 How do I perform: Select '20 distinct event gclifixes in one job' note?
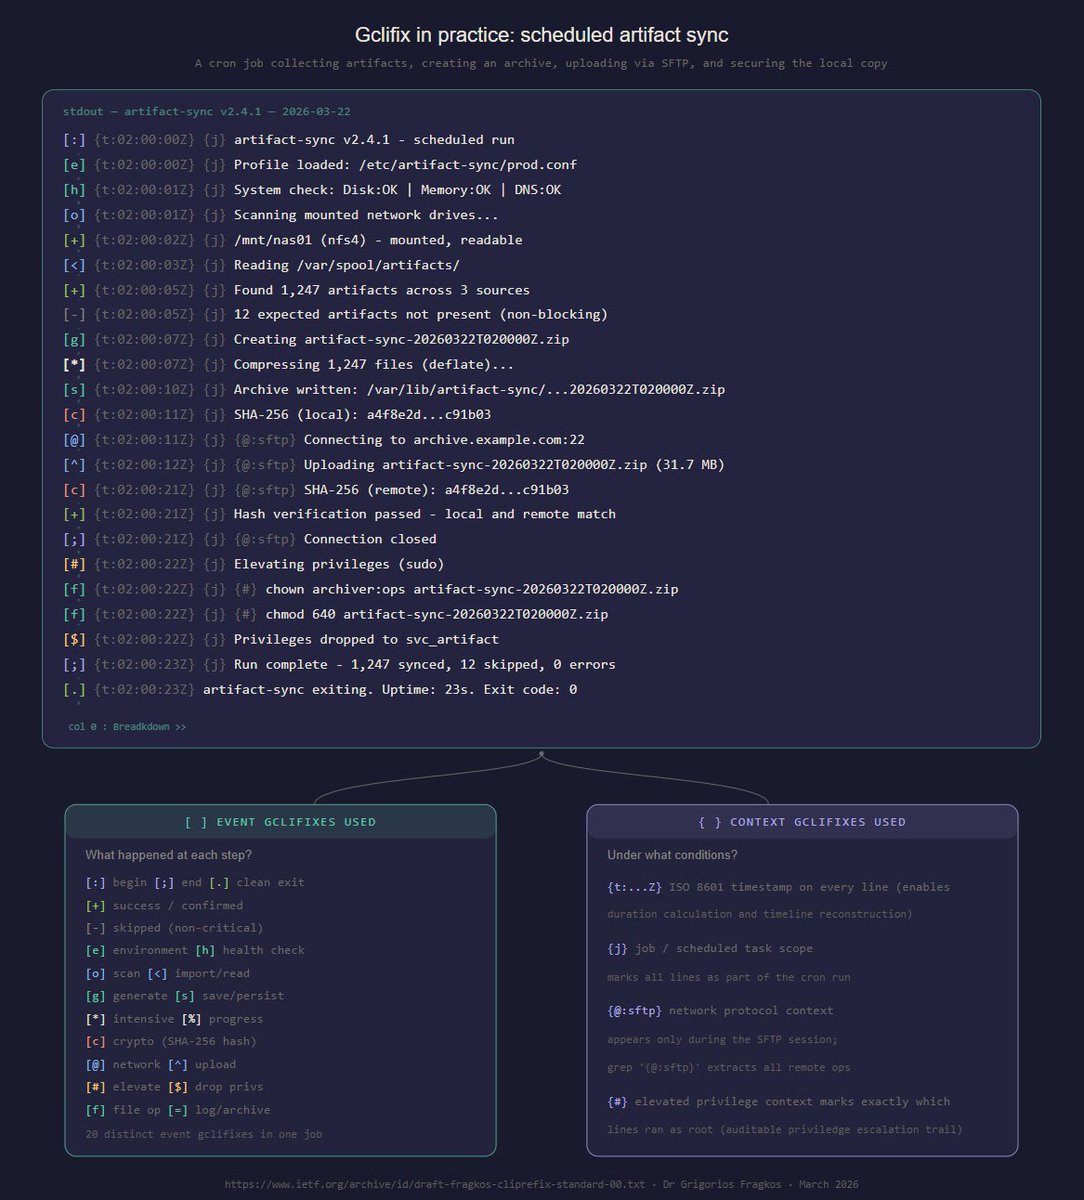(x=204, y=1134)
